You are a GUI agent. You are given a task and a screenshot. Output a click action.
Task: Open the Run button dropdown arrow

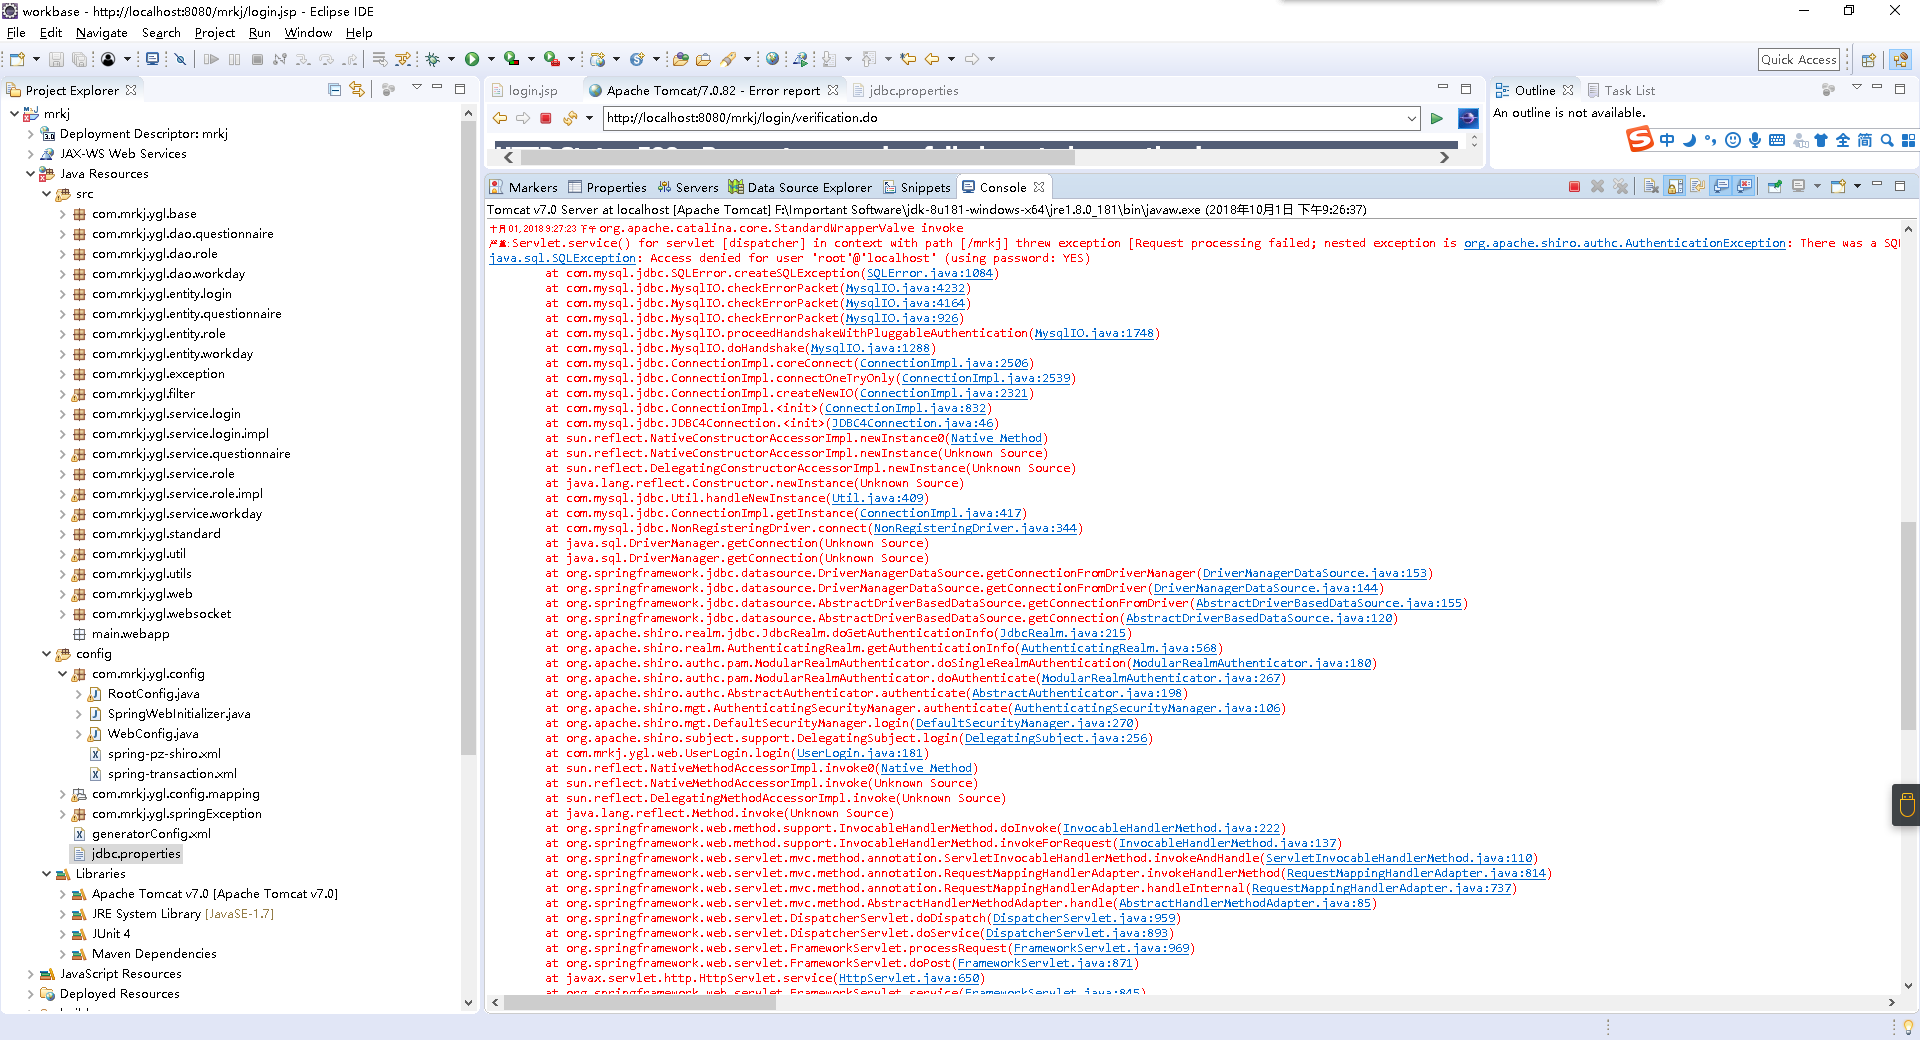490,60
